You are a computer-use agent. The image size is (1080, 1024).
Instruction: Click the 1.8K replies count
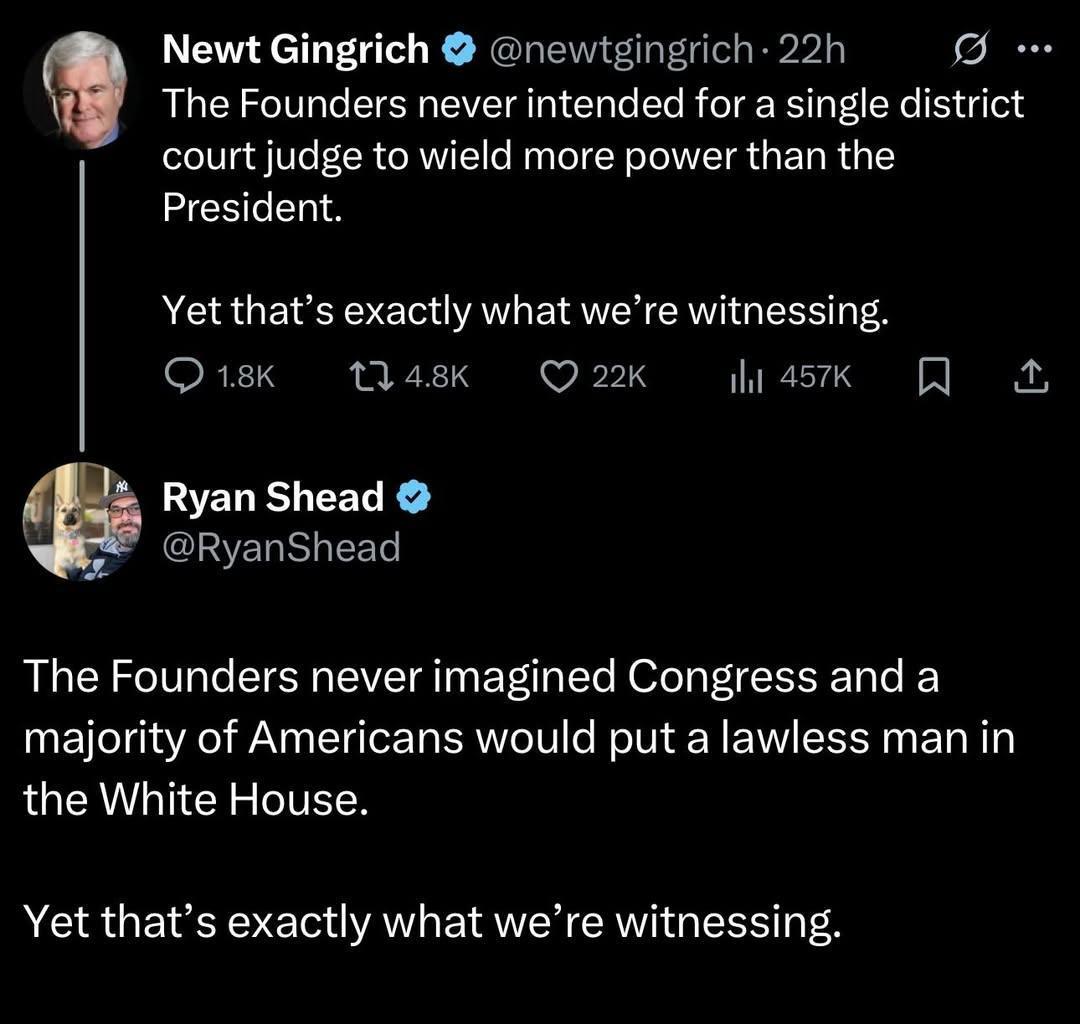(x=245, y=377)
